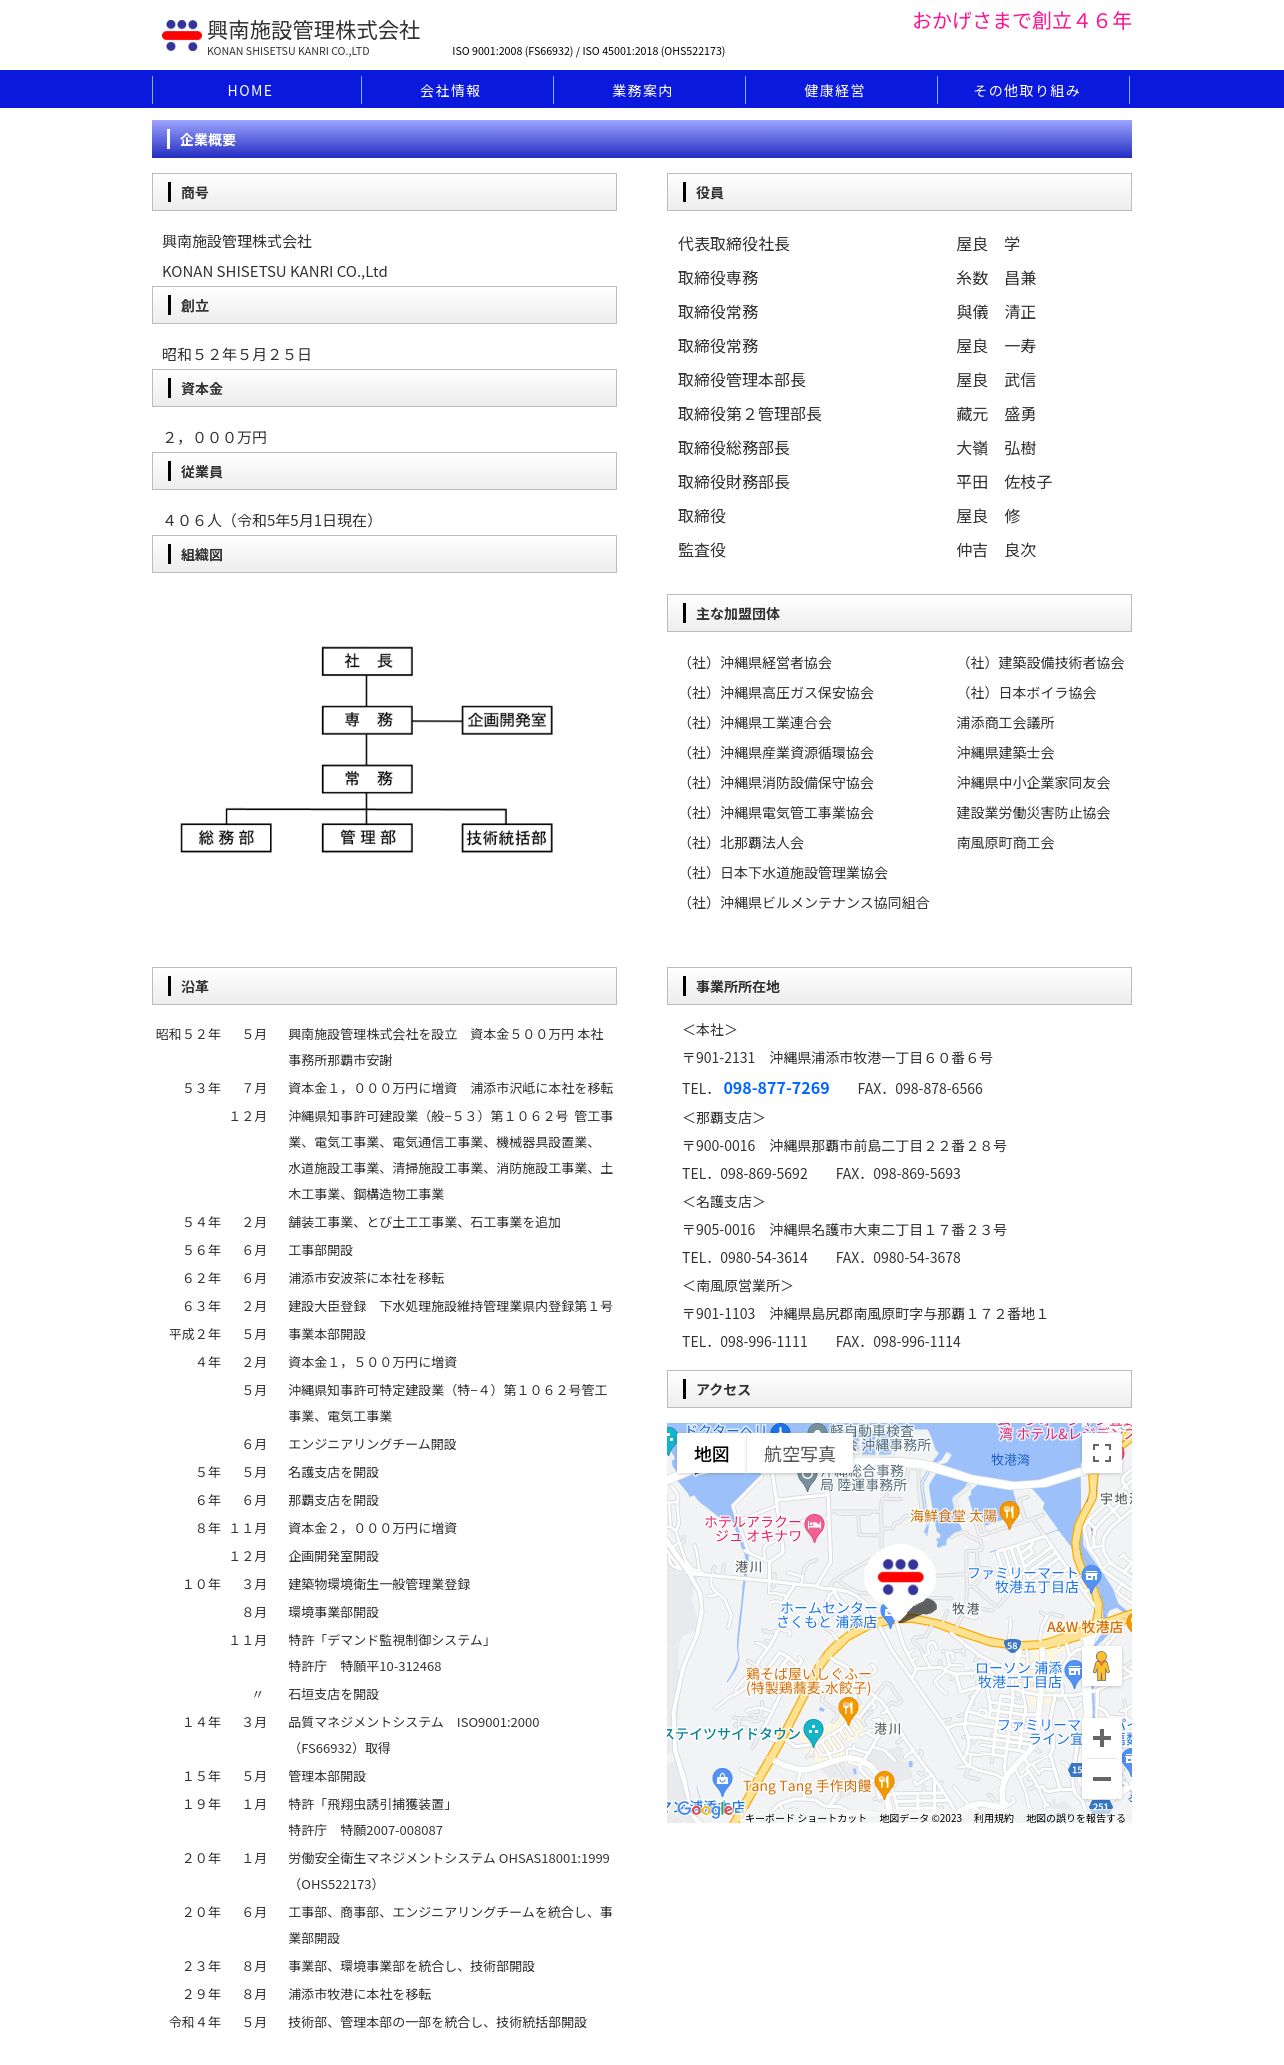
Task: Click （社）沖縄県ビルメンテナンス協同組合 entry
Action: (805, 903)
